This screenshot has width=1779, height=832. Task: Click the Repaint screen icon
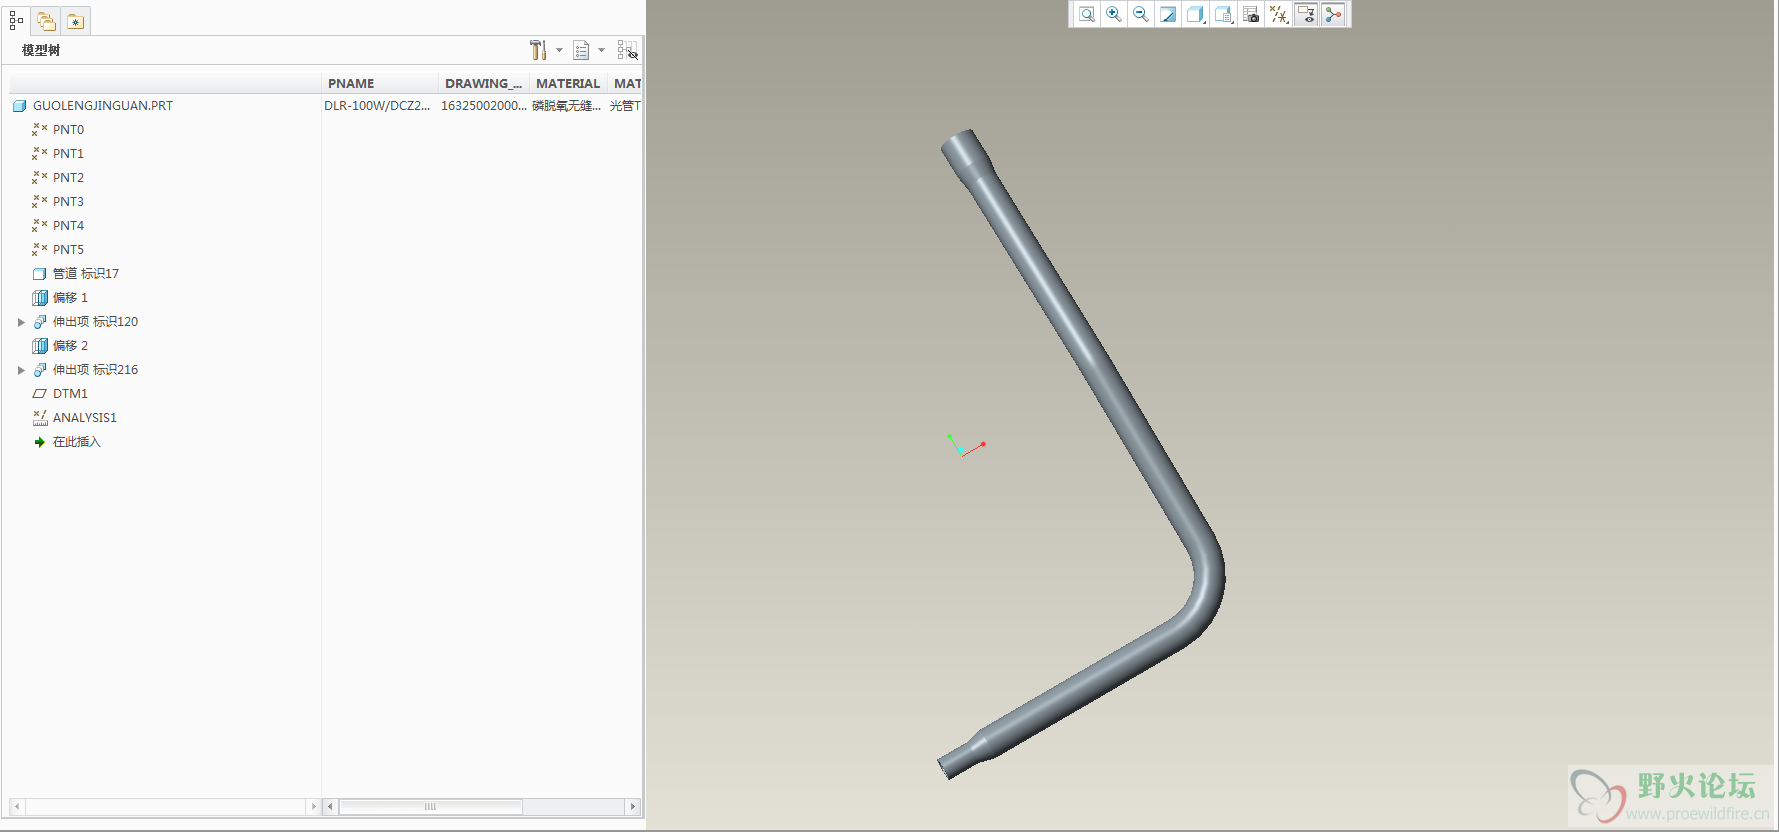(1168, 15)
